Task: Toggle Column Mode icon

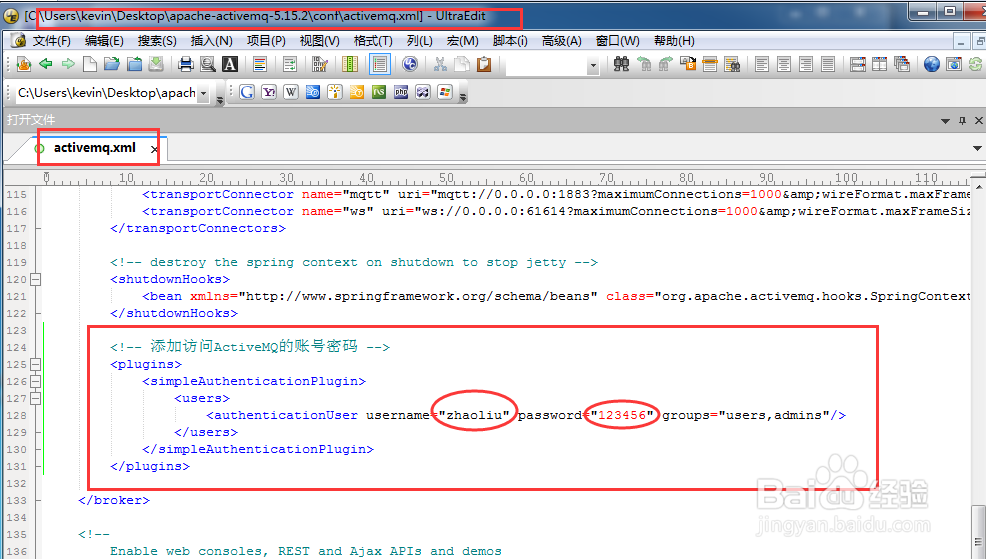Action: [x=350, y=64]
